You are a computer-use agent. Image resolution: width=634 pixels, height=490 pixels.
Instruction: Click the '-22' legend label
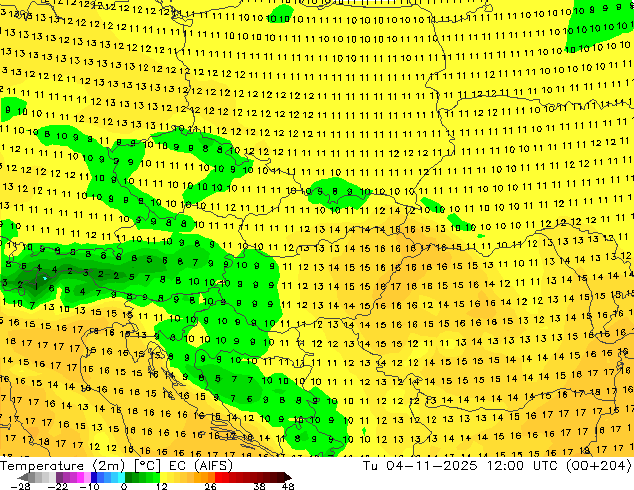pyautogui.click(x=57, y=486)
